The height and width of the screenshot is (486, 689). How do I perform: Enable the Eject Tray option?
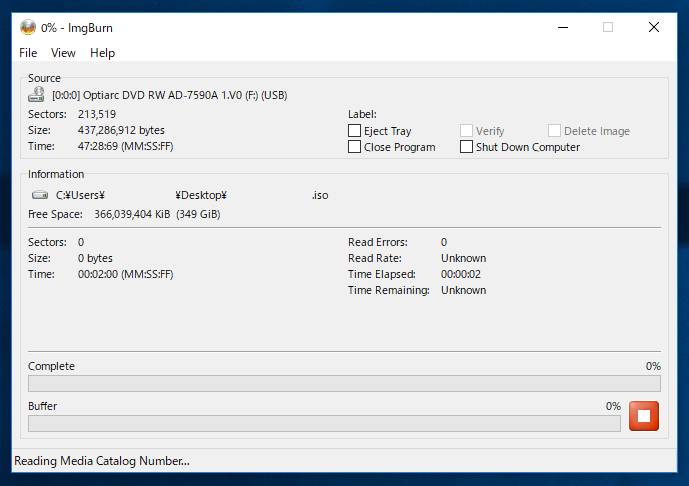[x=355, y=131]
